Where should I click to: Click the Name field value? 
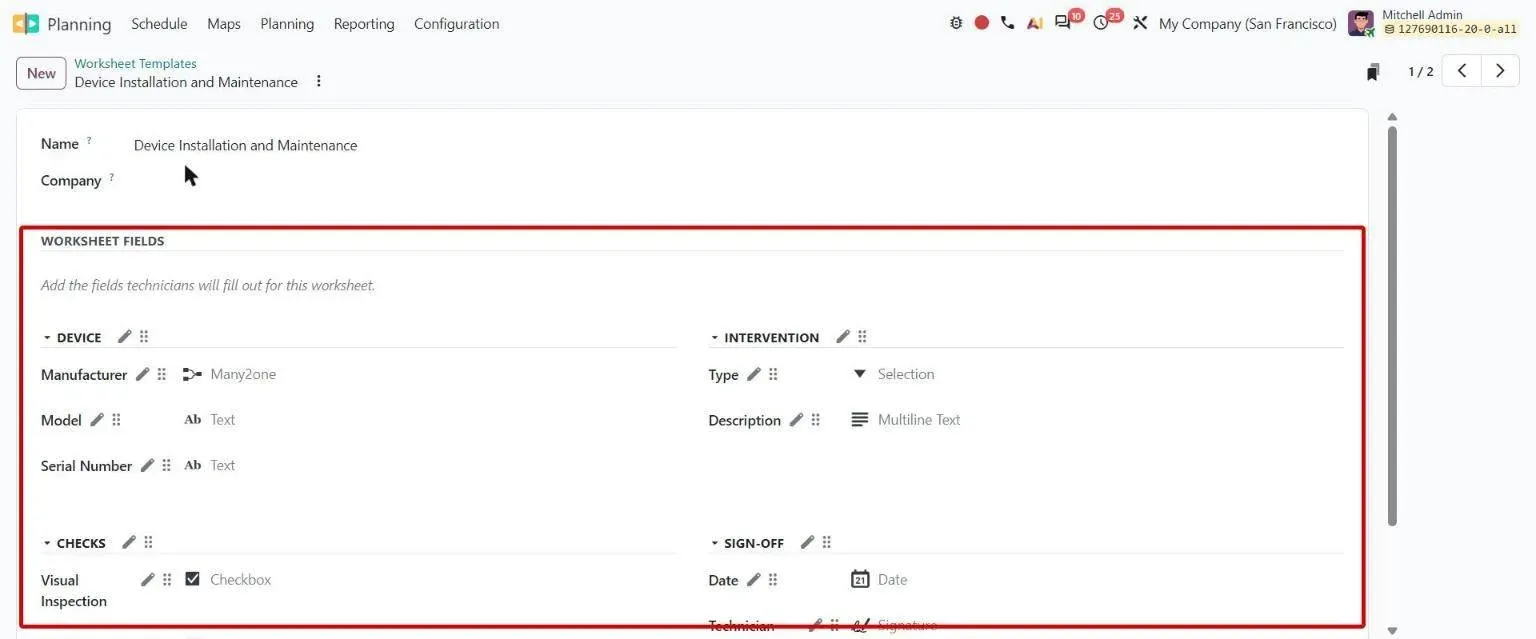245,145
